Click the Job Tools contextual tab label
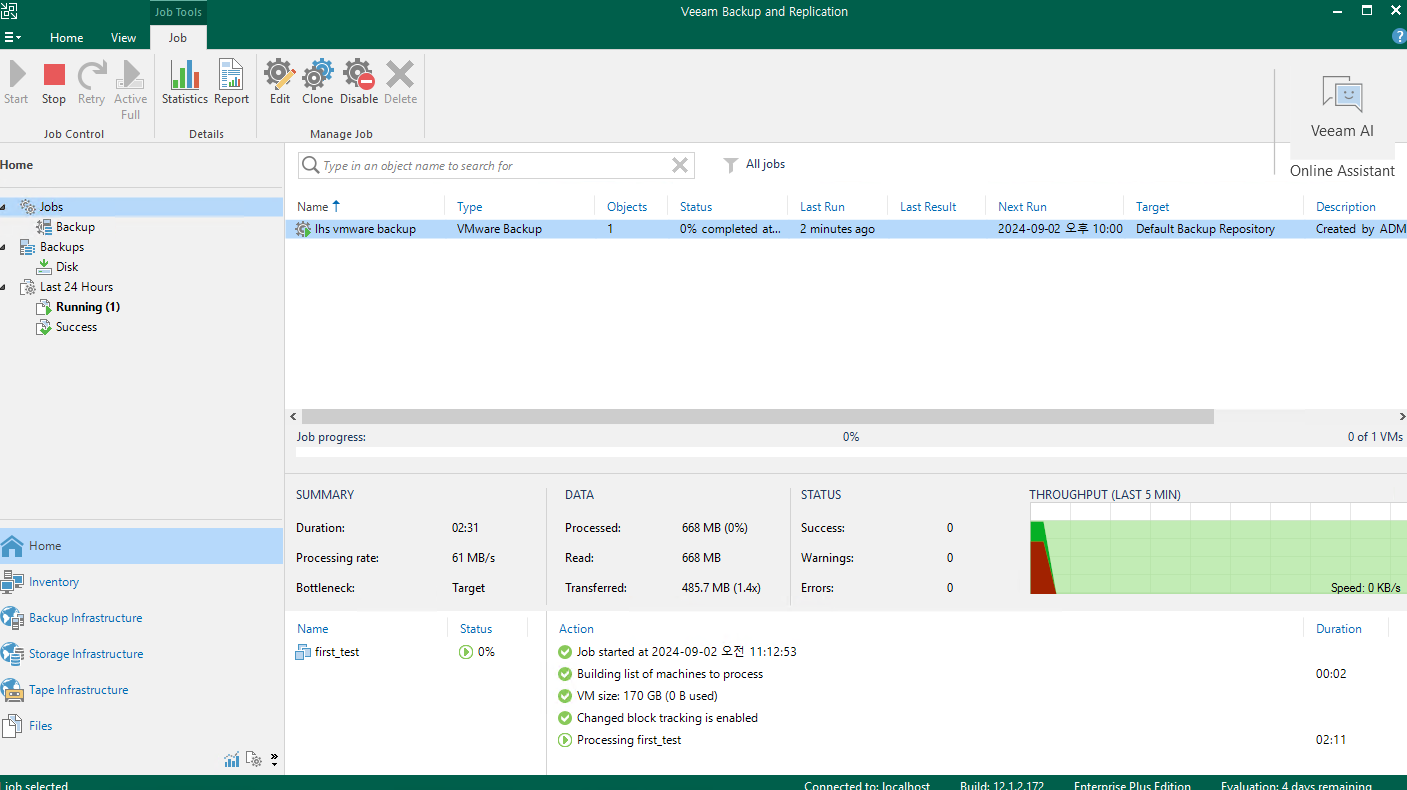The width and height of the screenshot is (1407, 790). coord(178,12)
